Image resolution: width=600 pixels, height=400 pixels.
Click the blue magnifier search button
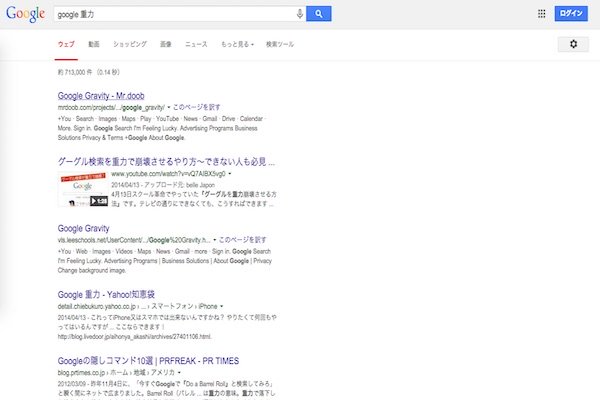(318, 14)
